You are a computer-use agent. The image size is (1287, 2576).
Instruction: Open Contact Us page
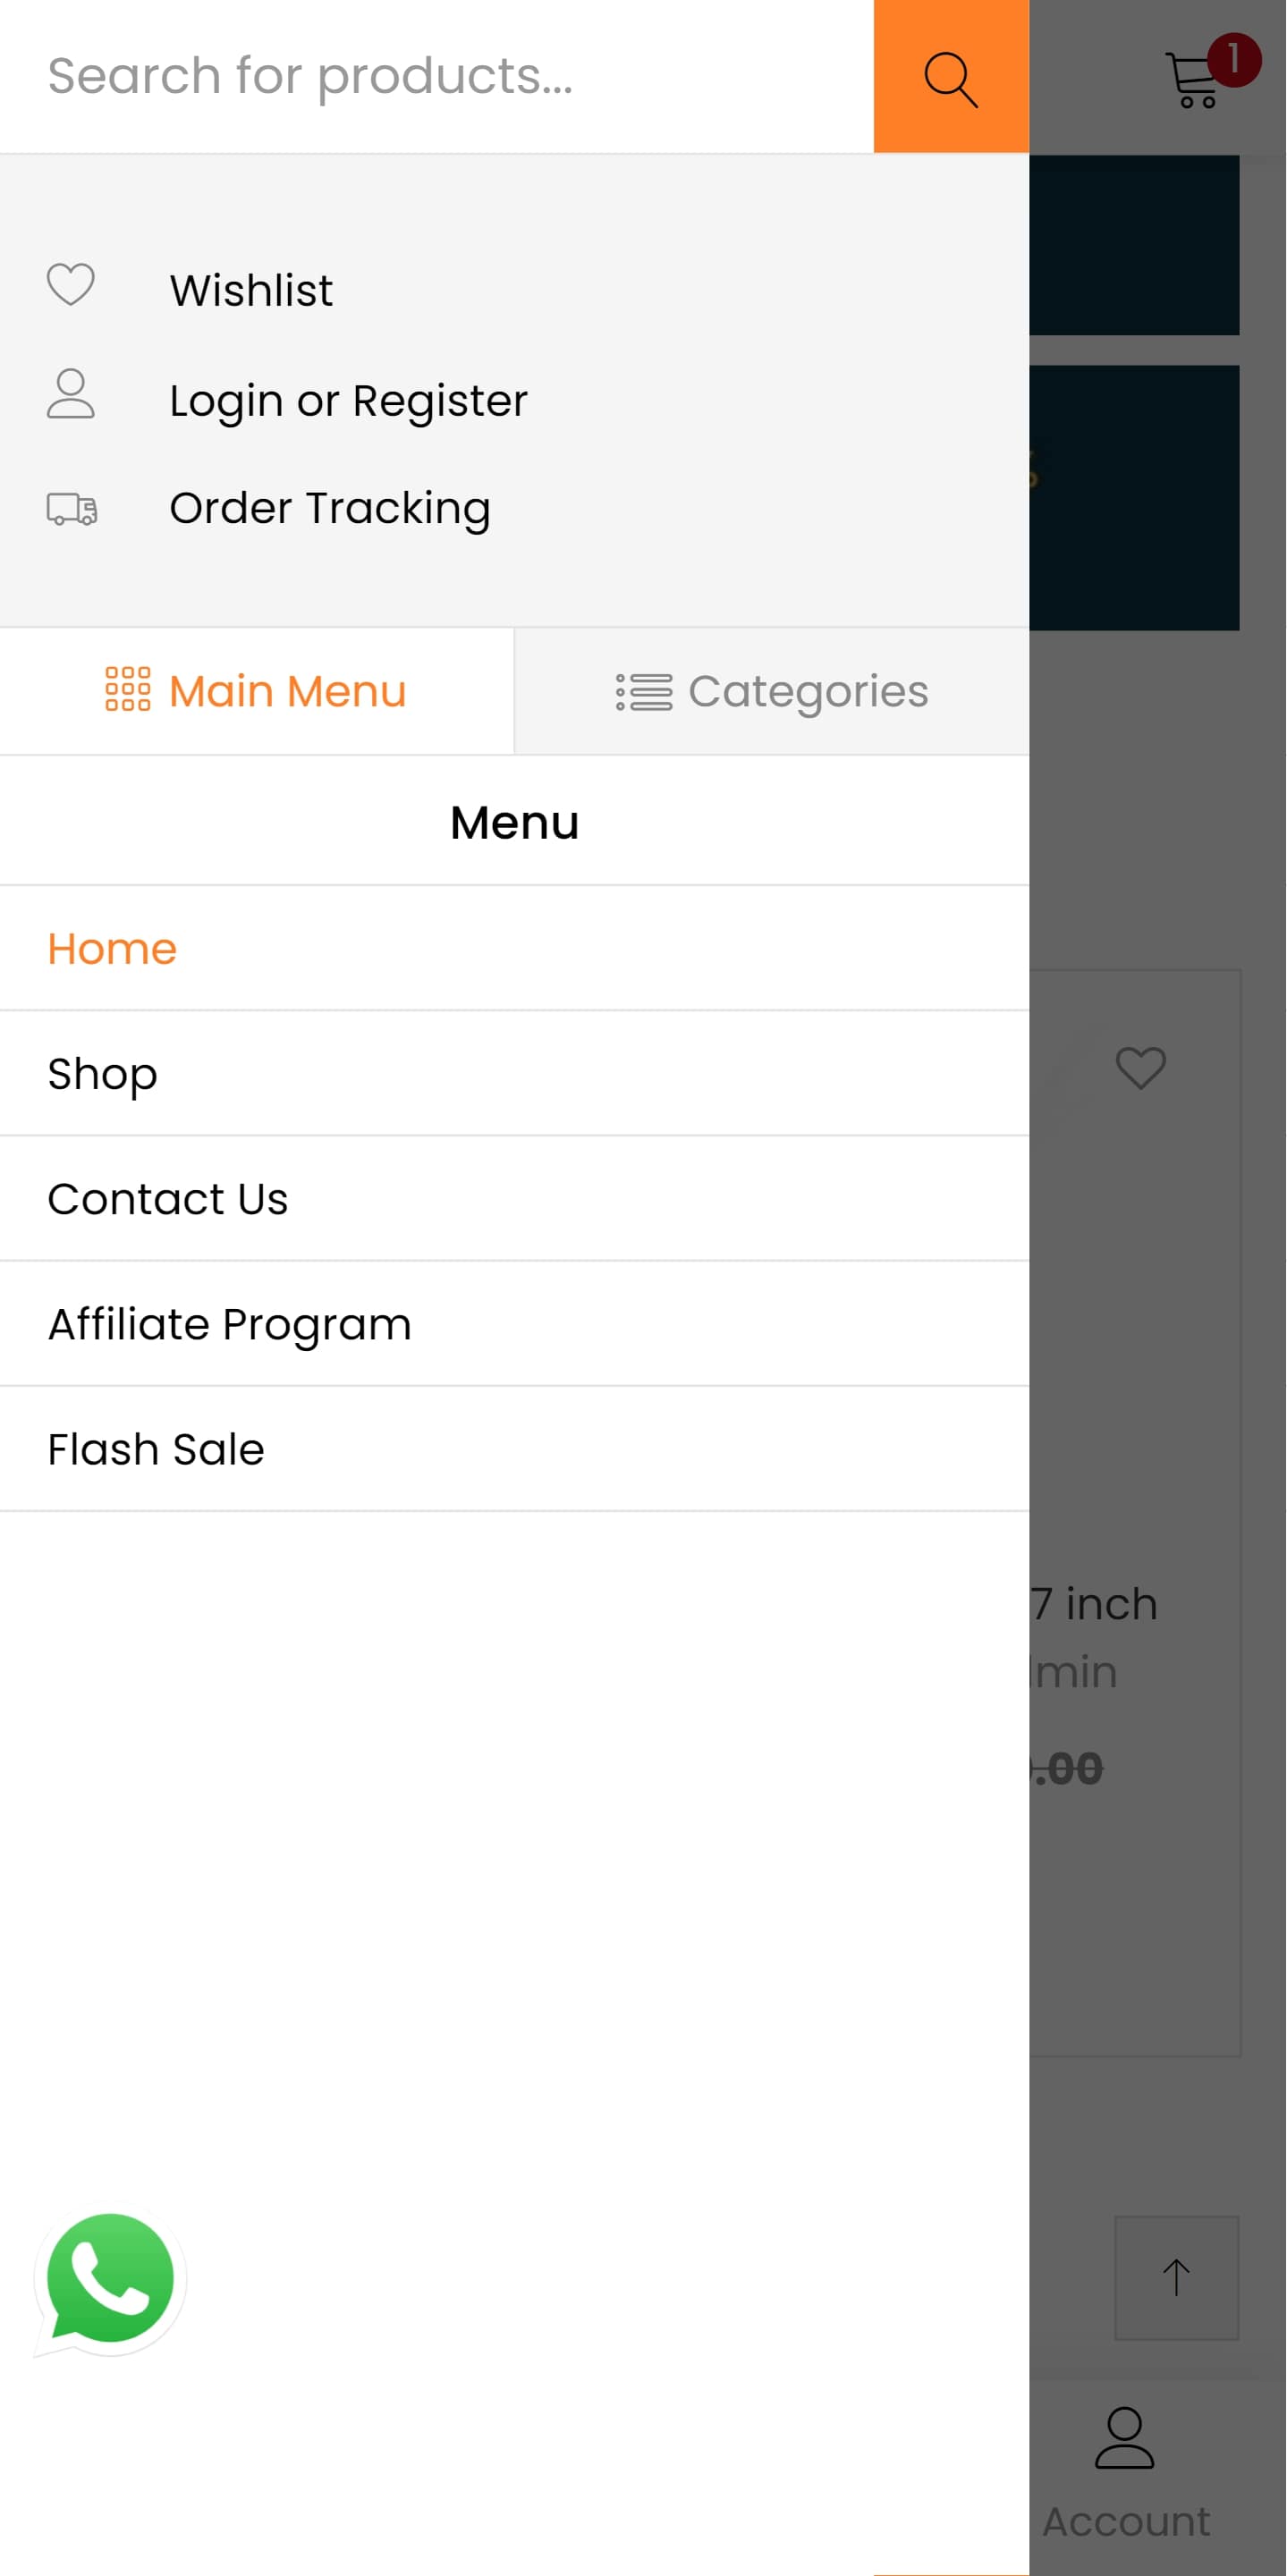168,1198
